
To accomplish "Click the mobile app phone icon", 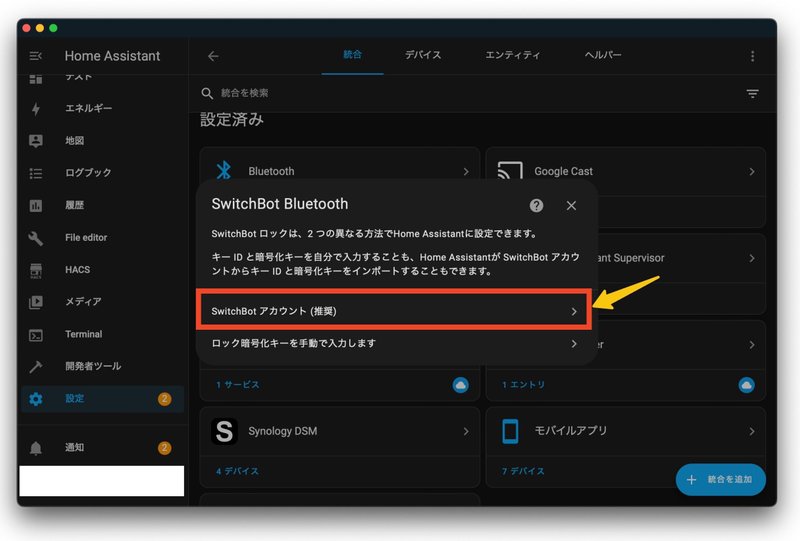I will tap(510, 431).
